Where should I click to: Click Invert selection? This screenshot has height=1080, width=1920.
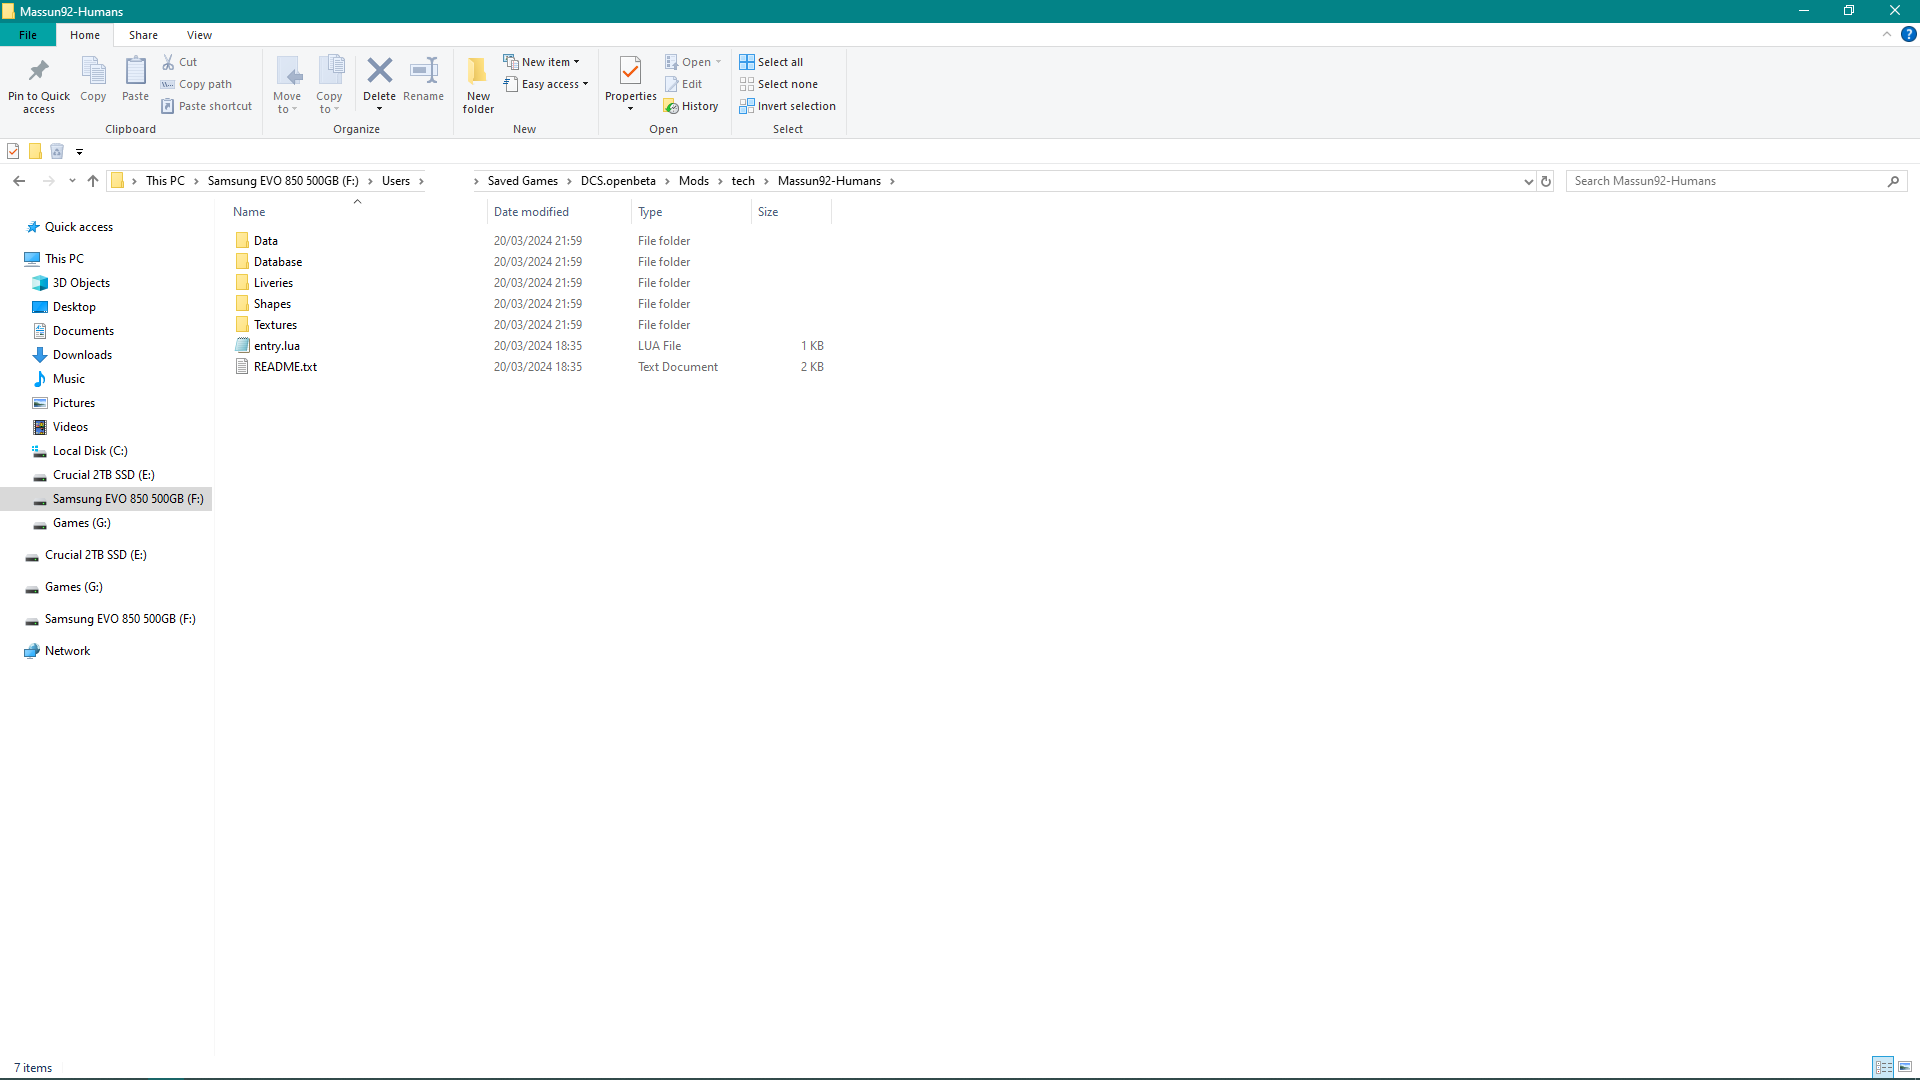[x=788, y=106]
